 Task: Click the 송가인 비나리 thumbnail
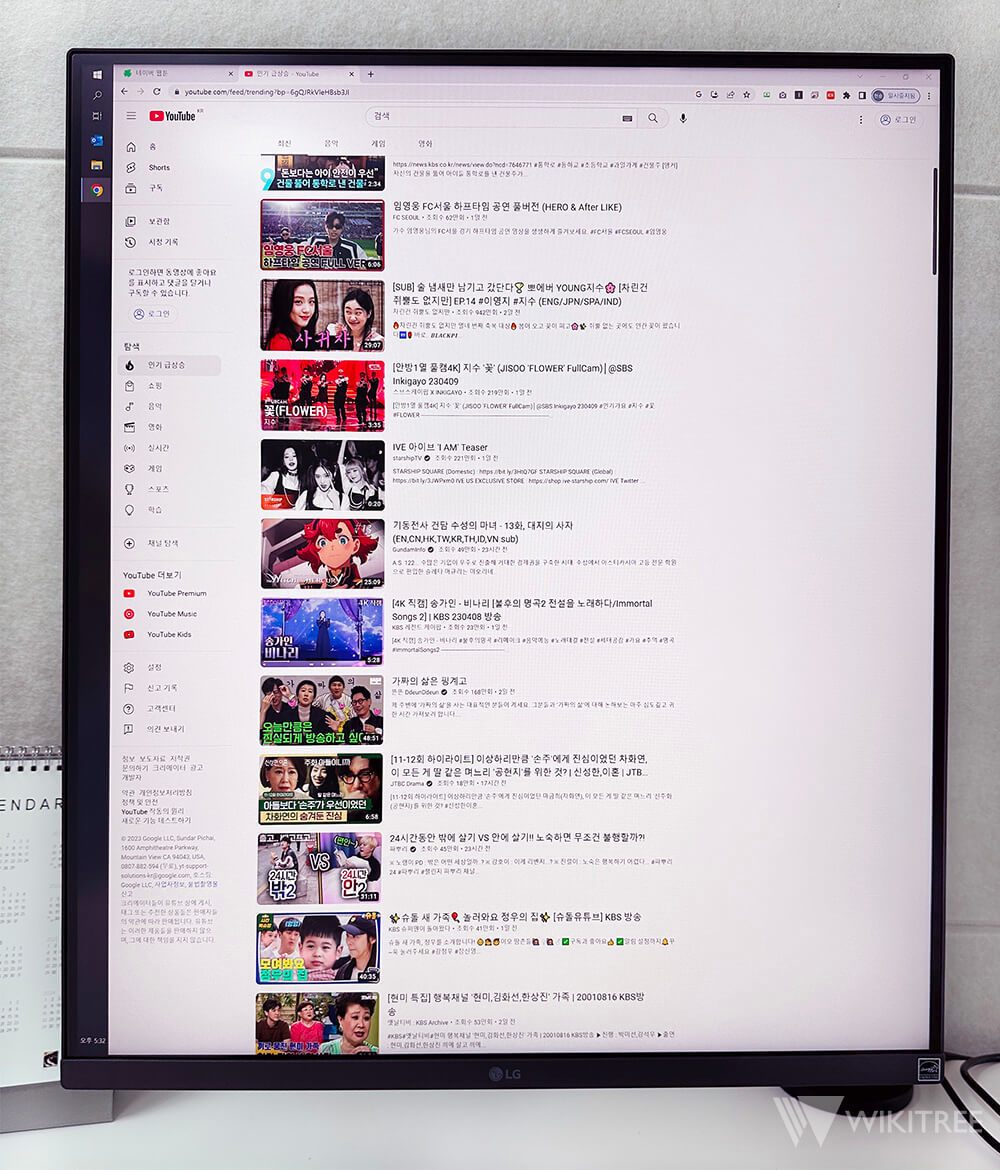point(322,631)
